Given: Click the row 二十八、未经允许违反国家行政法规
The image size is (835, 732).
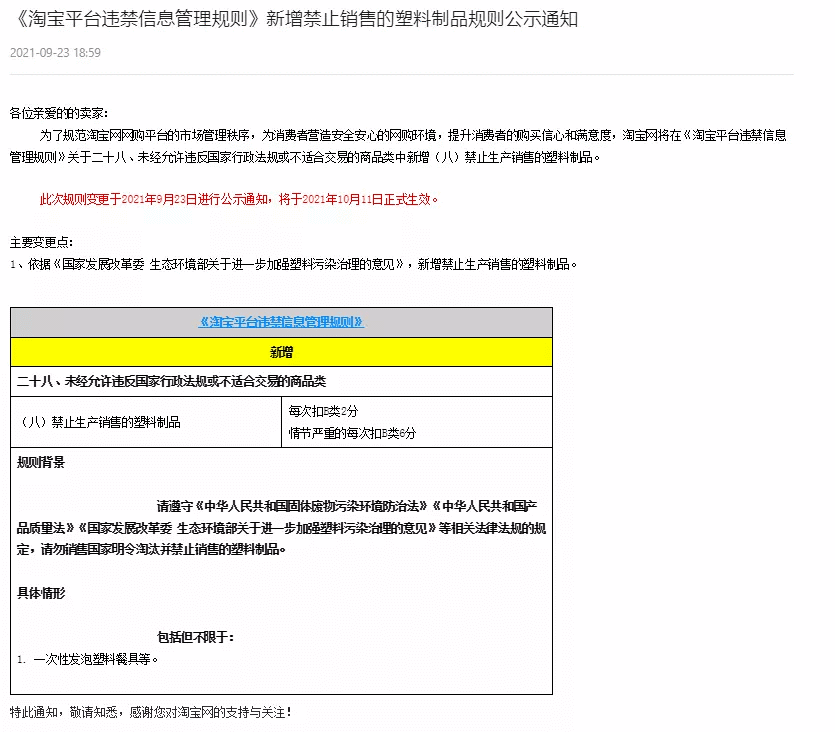Looking at the screenshot, I should 281,381.
